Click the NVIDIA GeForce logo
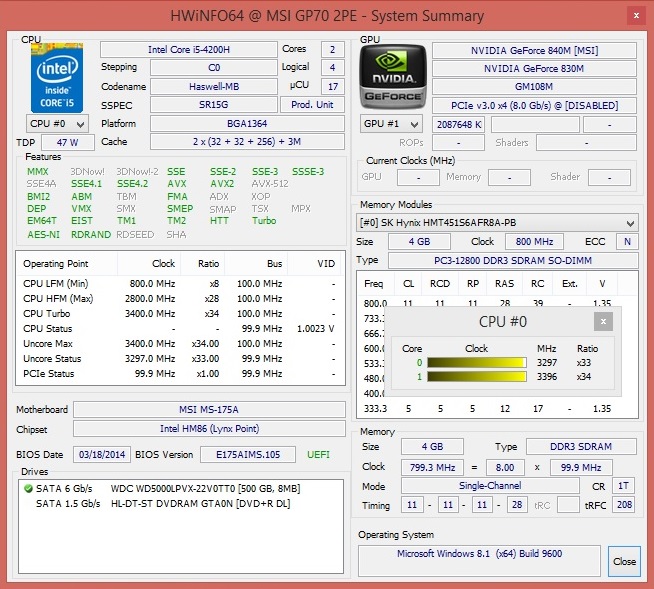654x589 pixels. click(393, 77)
